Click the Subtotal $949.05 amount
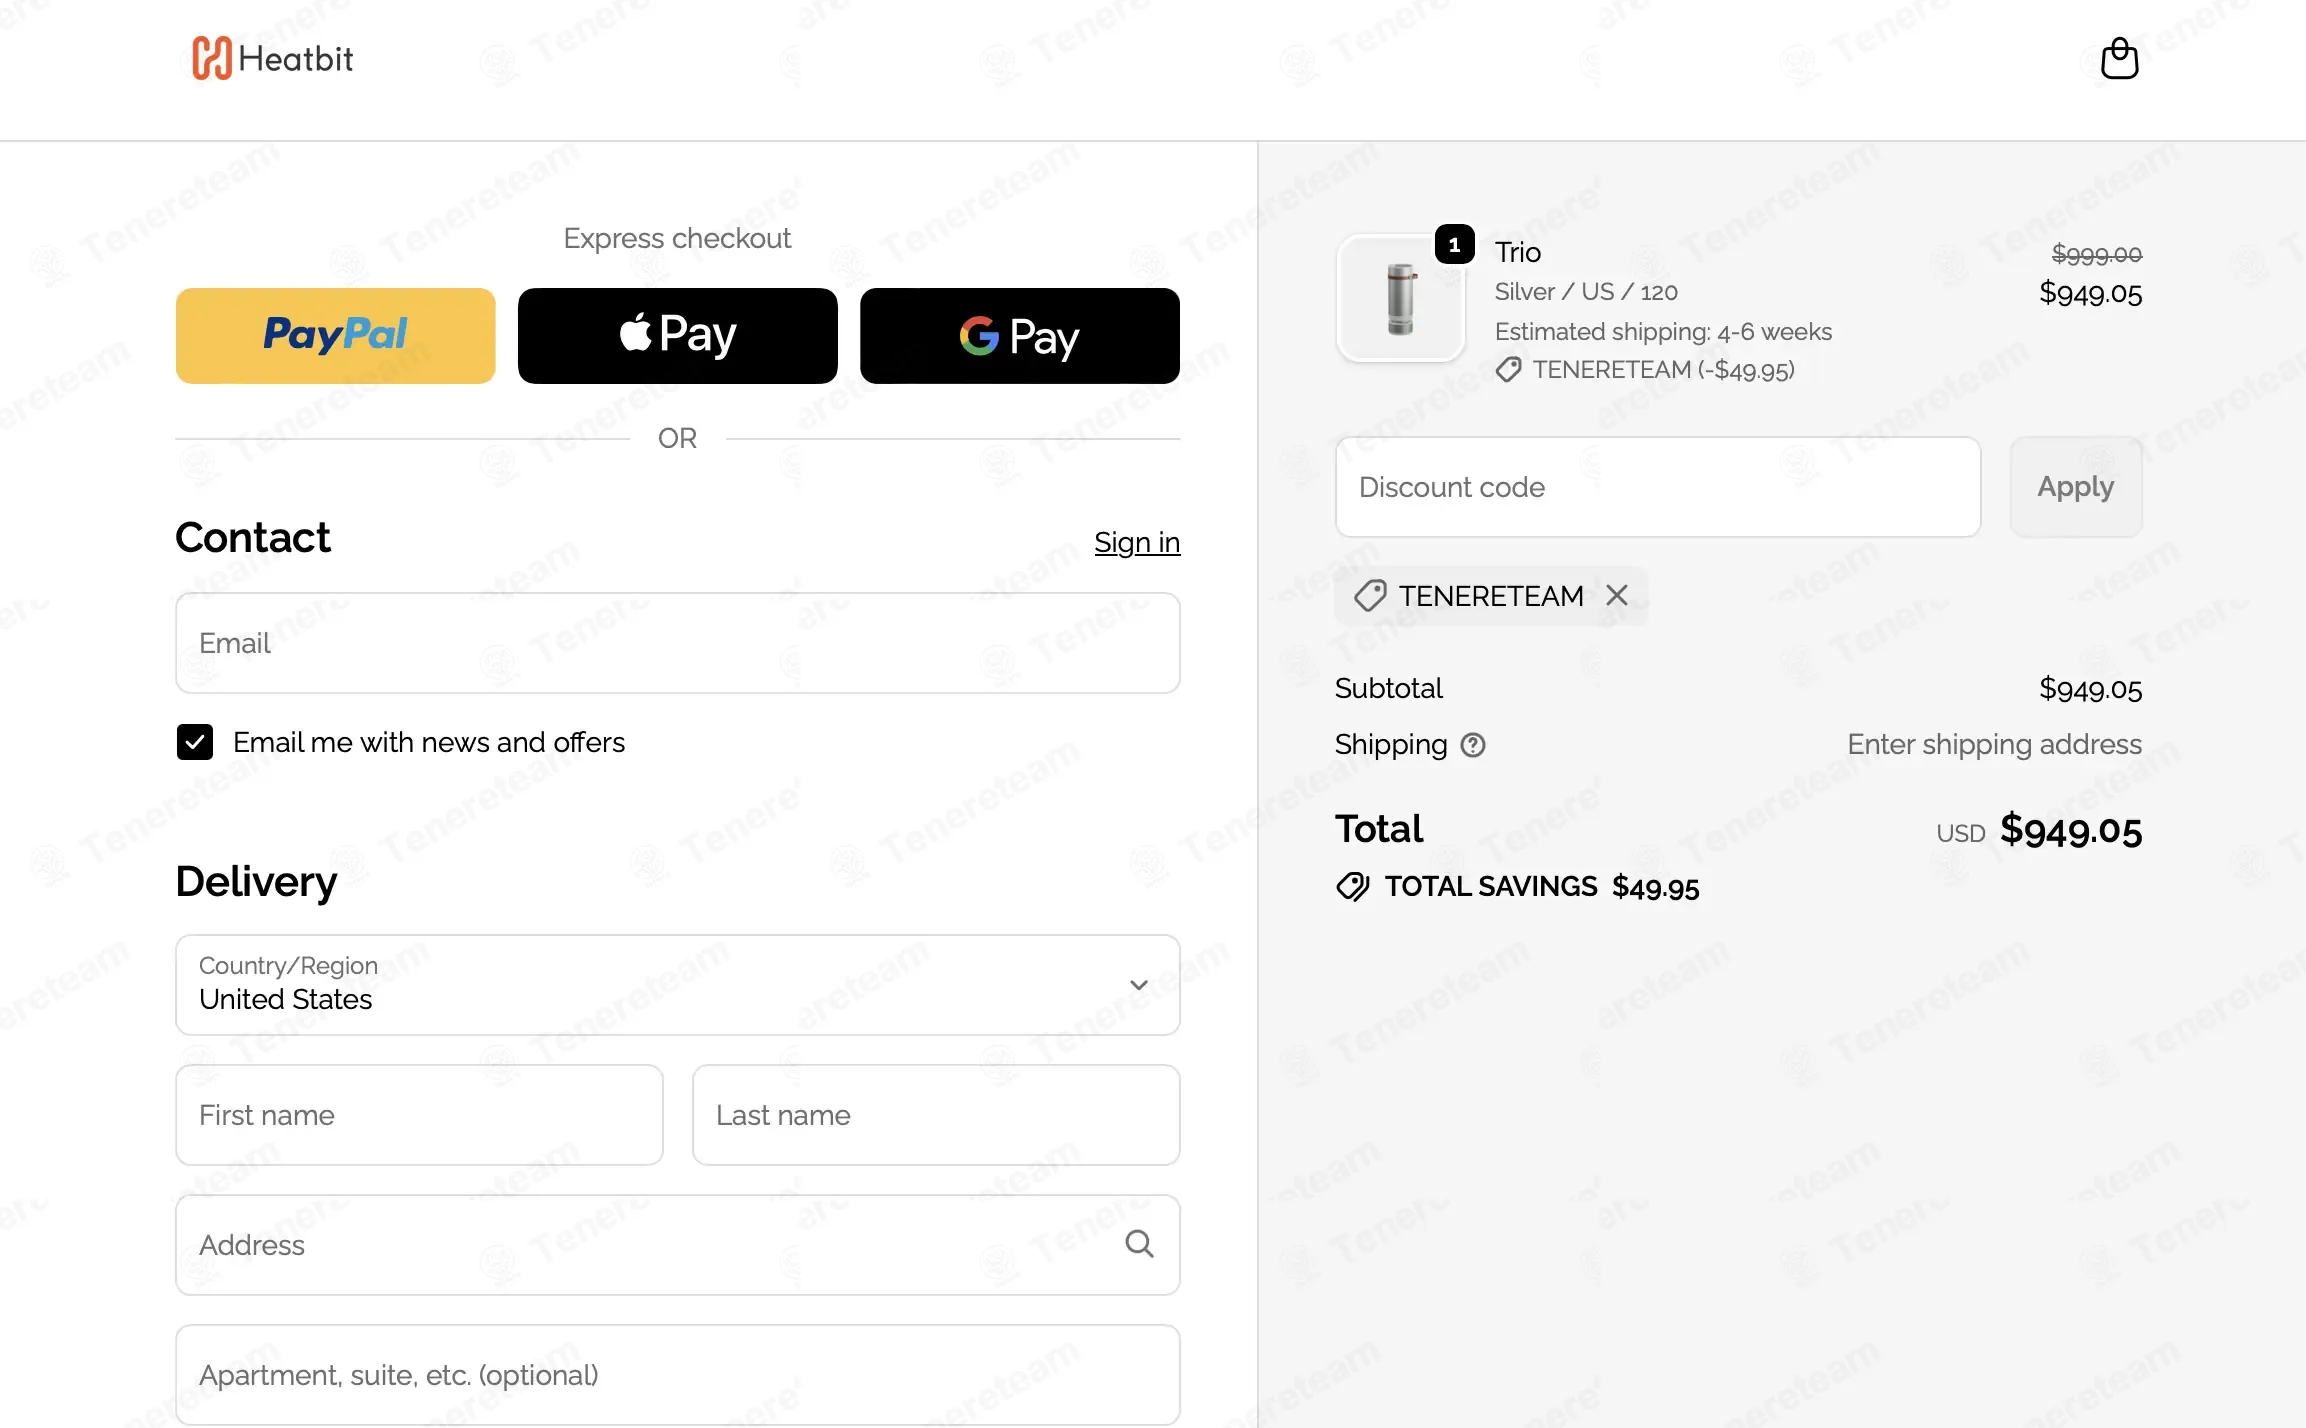Screen dimensions: 2306x1428 (2090, 689)
